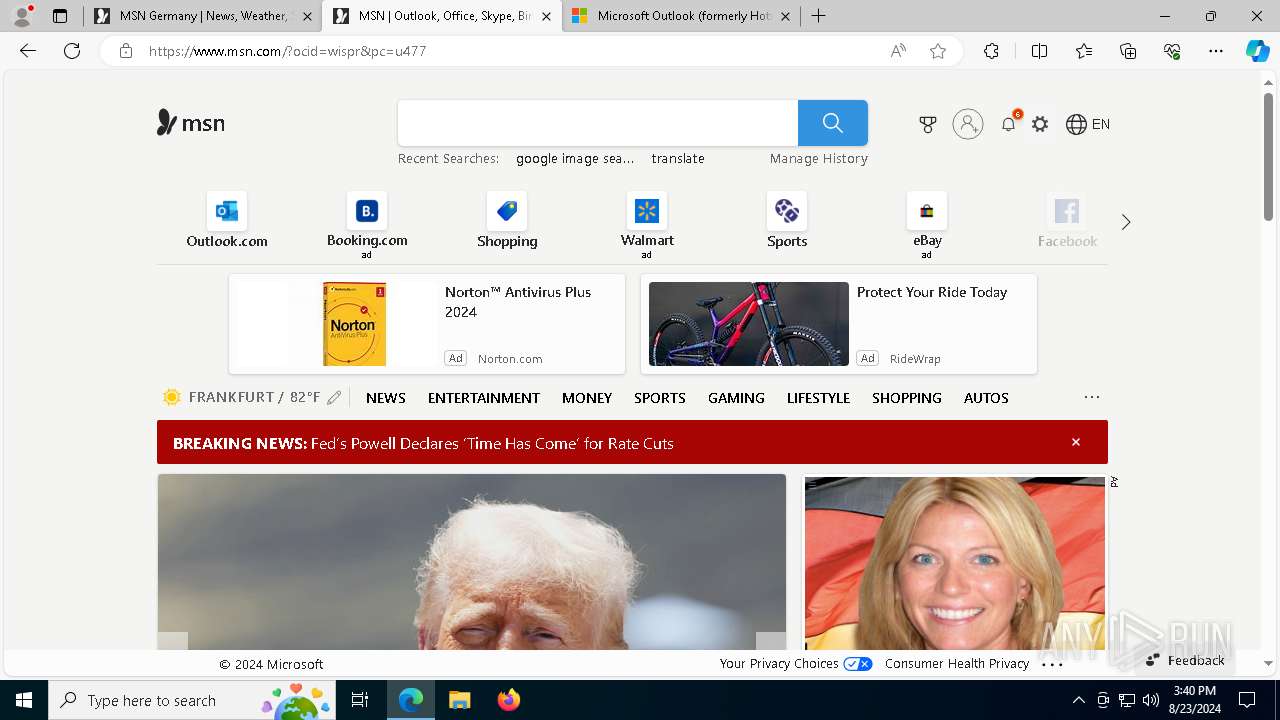The image size is (1280, 720).
Task: Select the NEWS category
Action: click(386, 398)
